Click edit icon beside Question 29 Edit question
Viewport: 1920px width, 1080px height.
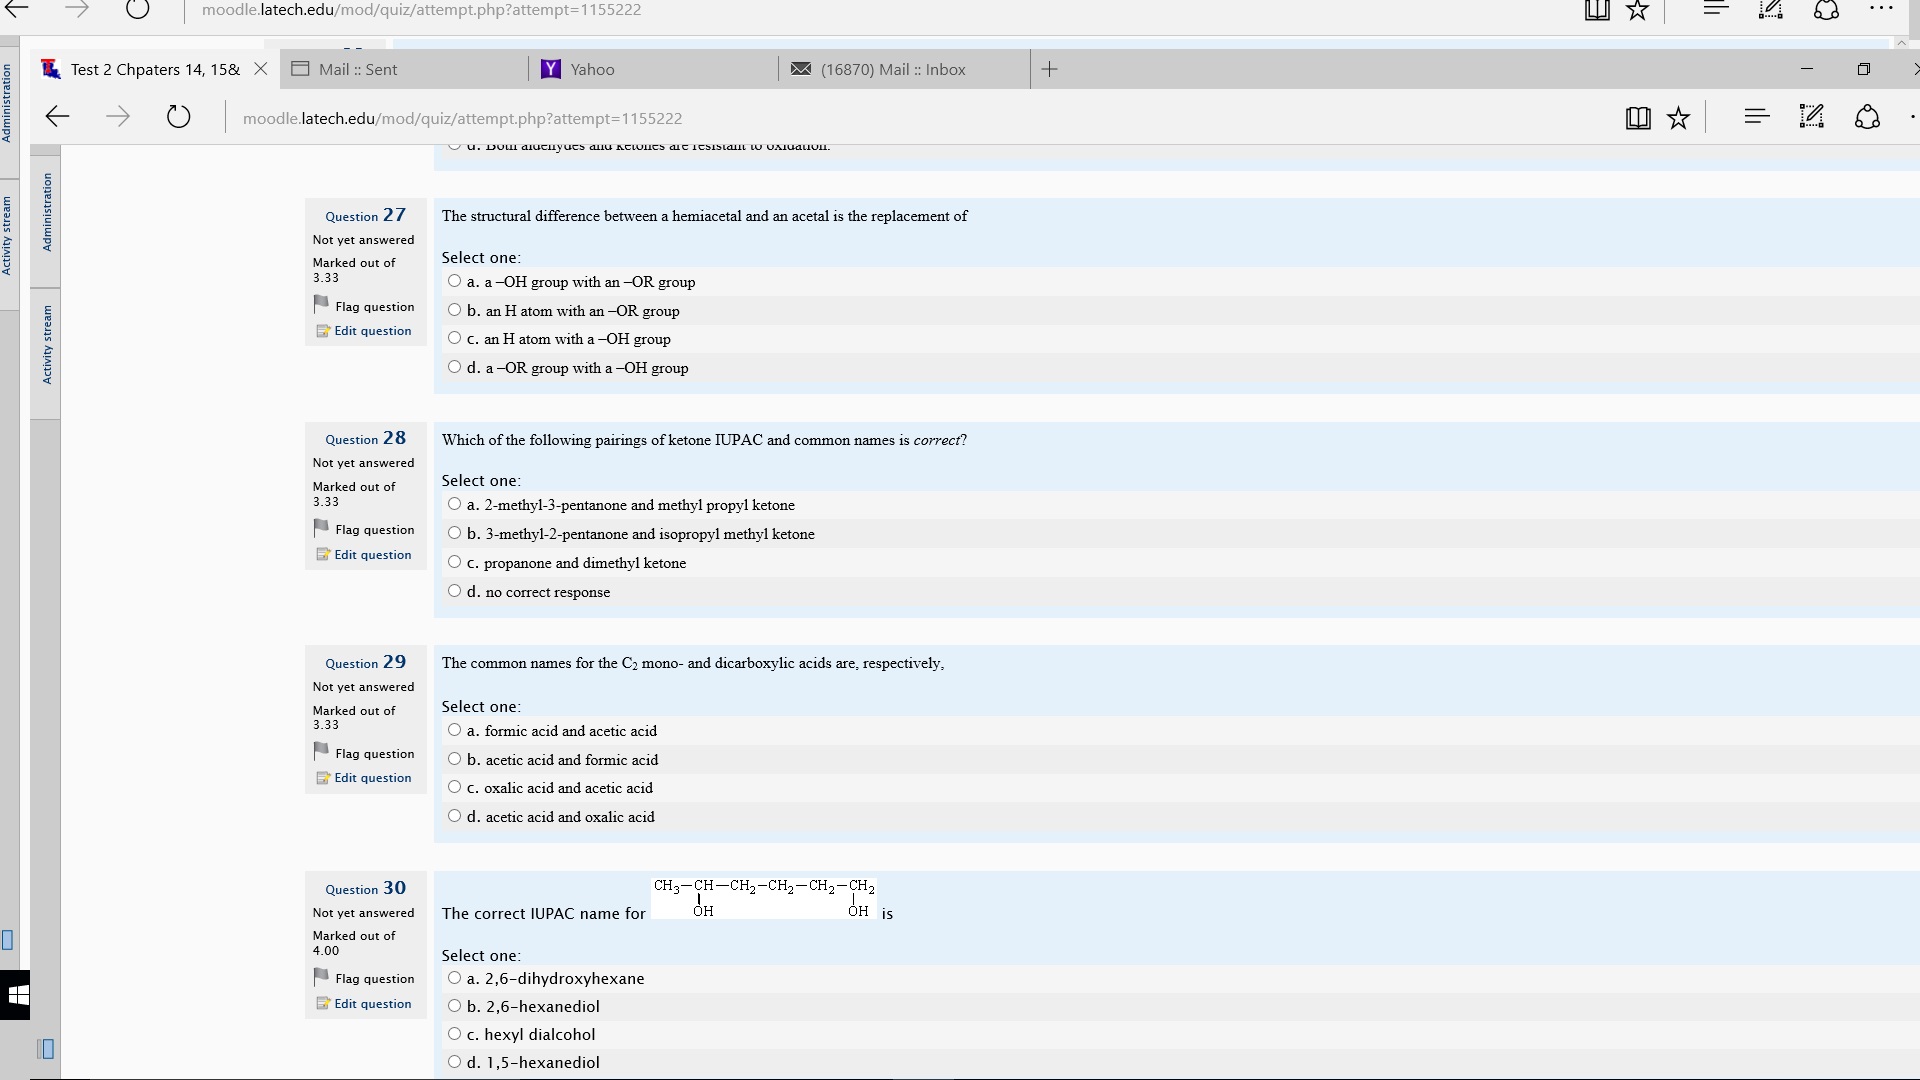coord(323,778)
